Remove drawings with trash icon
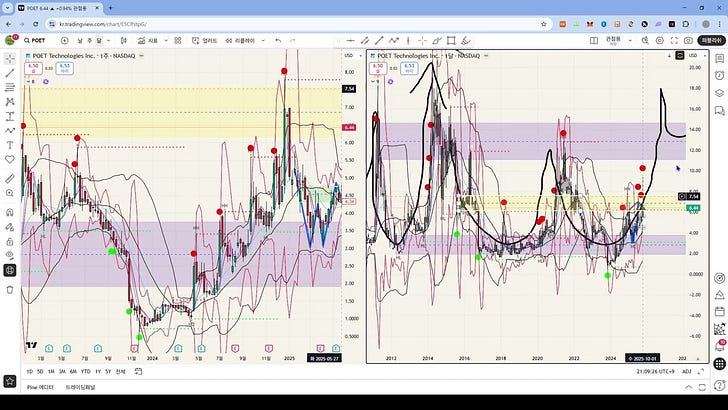 pos(10,290)
